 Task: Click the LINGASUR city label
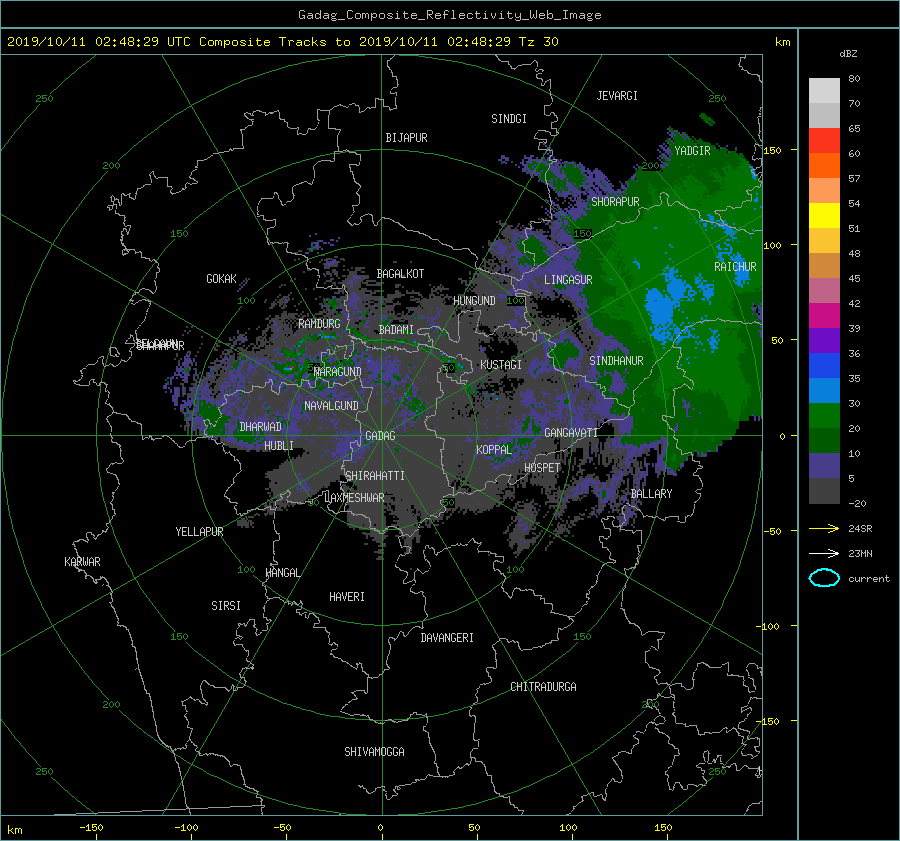point(568,280)
